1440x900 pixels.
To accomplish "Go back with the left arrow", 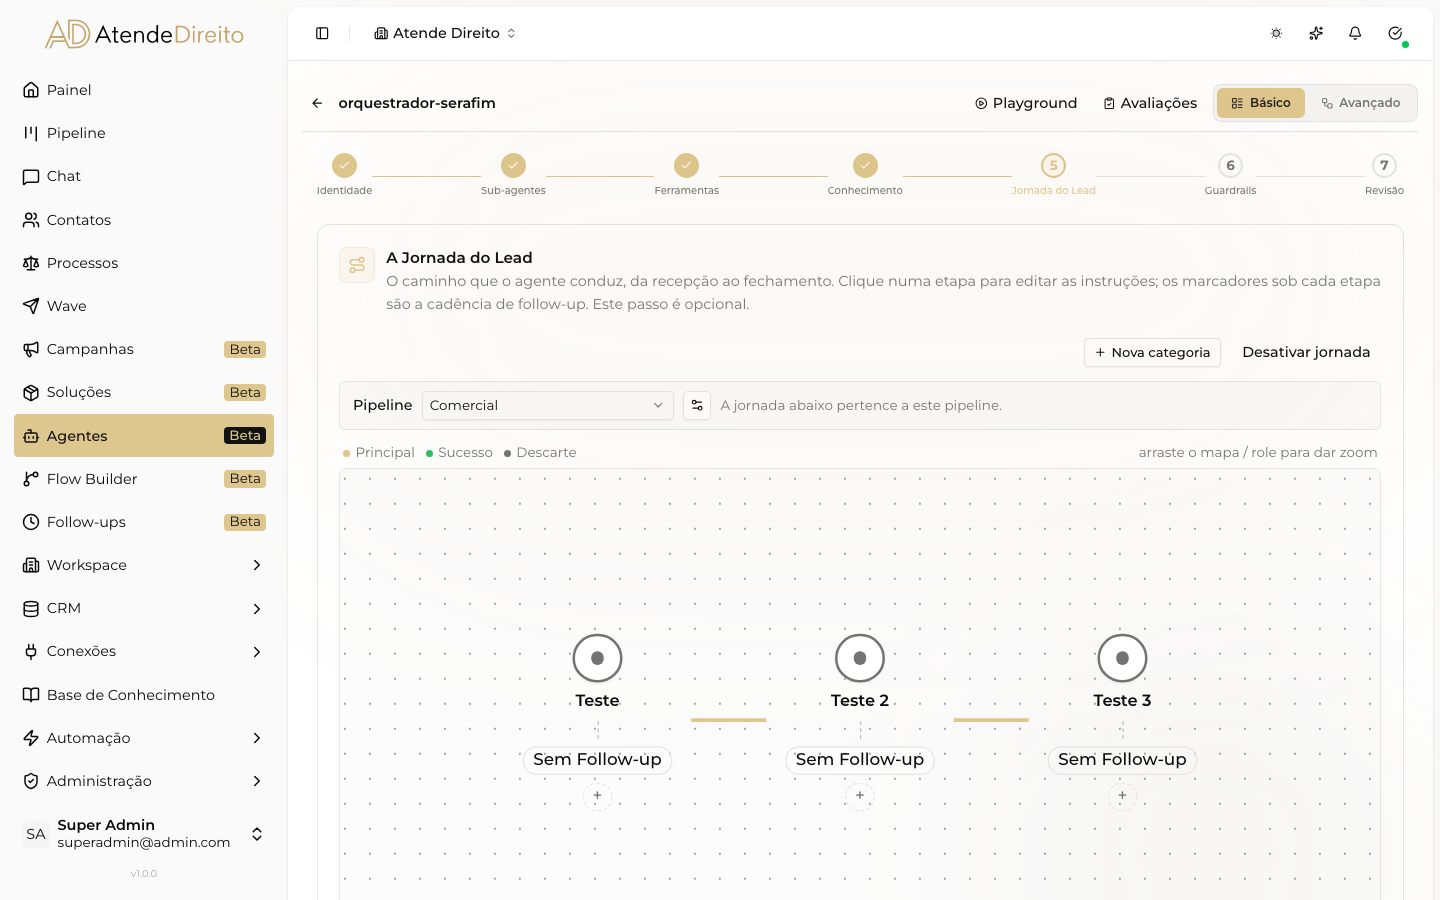I will pyautogui.click(x=317, y=103).
